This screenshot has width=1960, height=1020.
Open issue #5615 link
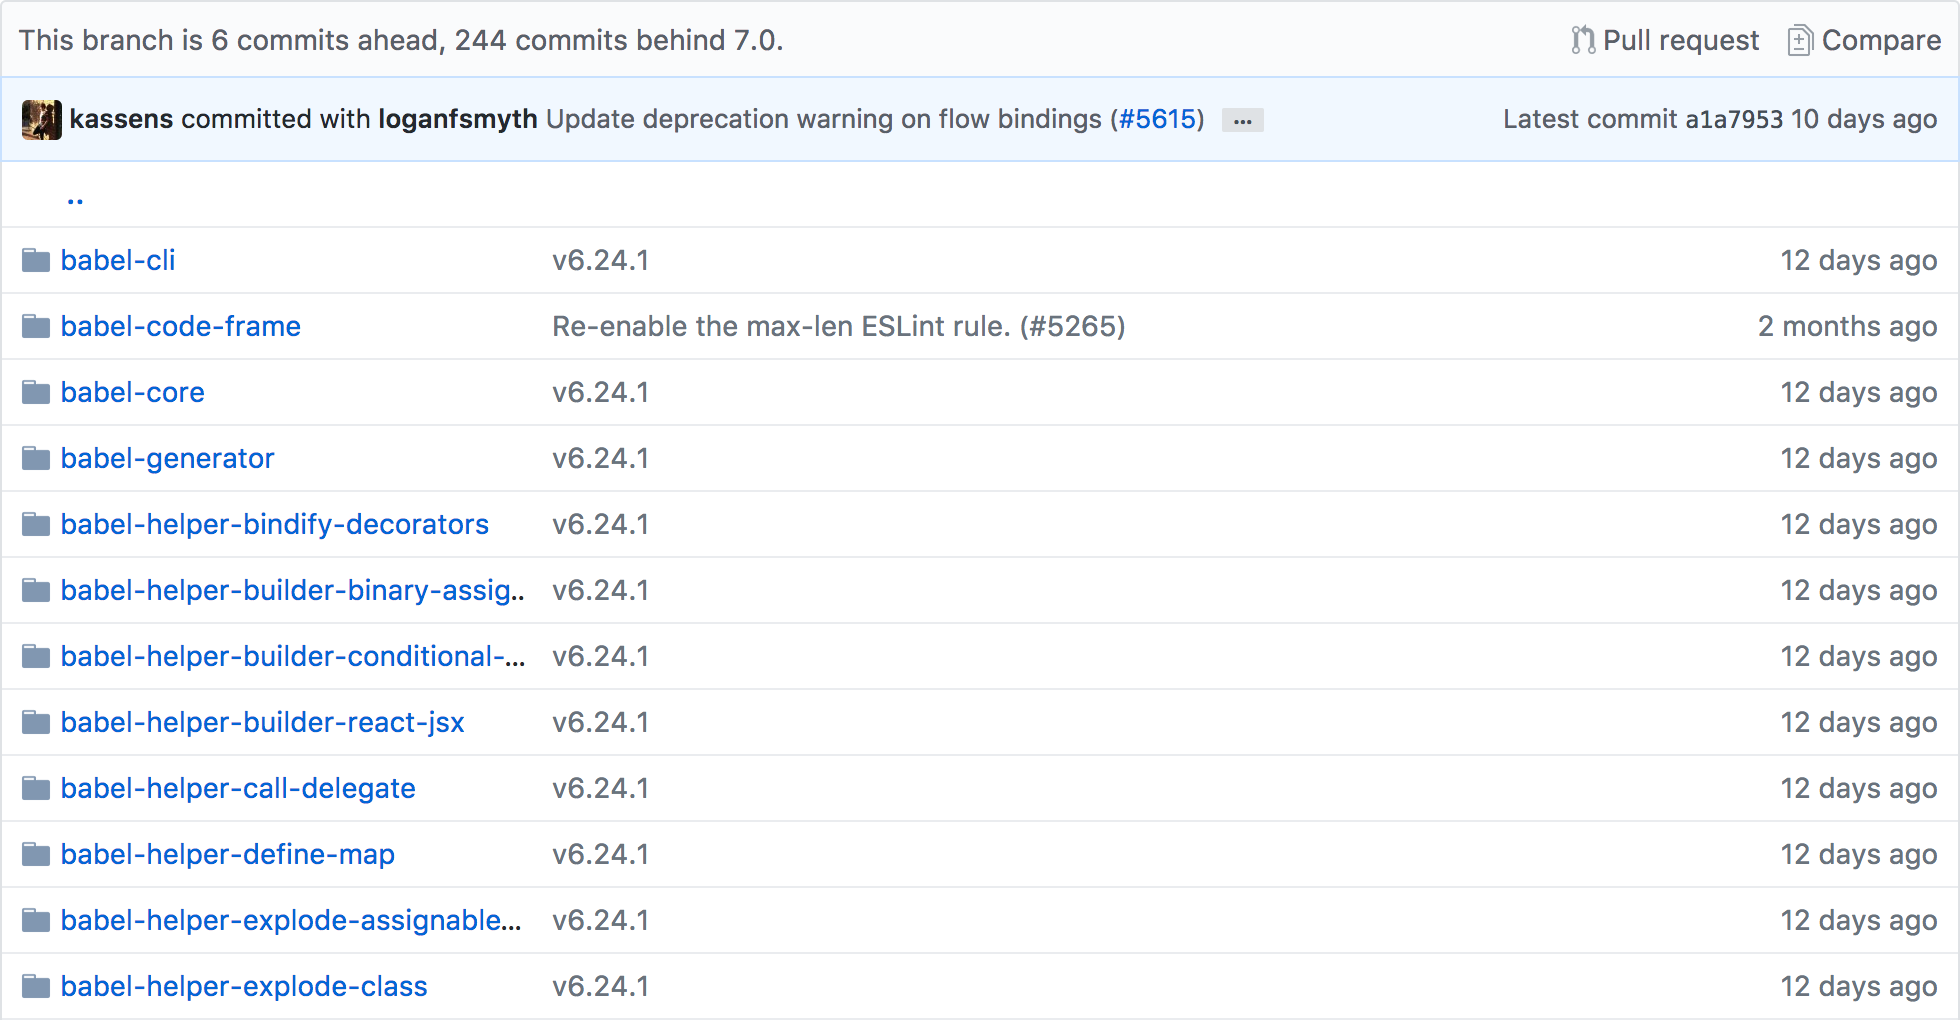pos(1157,119)
